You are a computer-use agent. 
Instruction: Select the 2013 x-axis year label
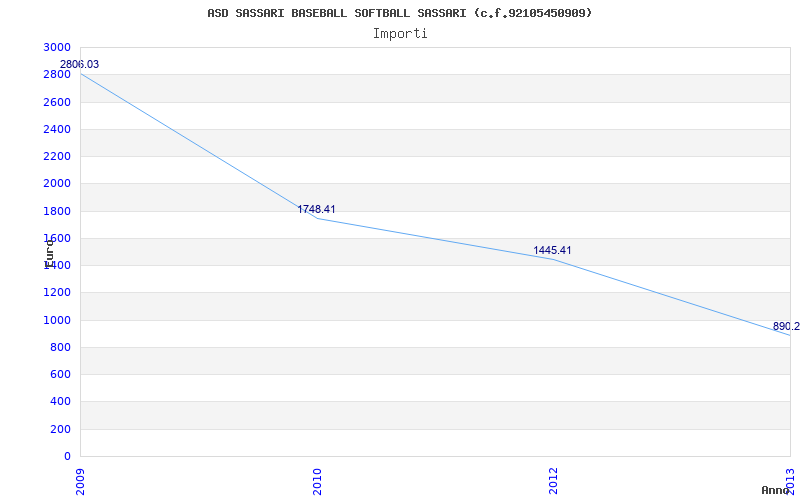(x=790, y=481)
